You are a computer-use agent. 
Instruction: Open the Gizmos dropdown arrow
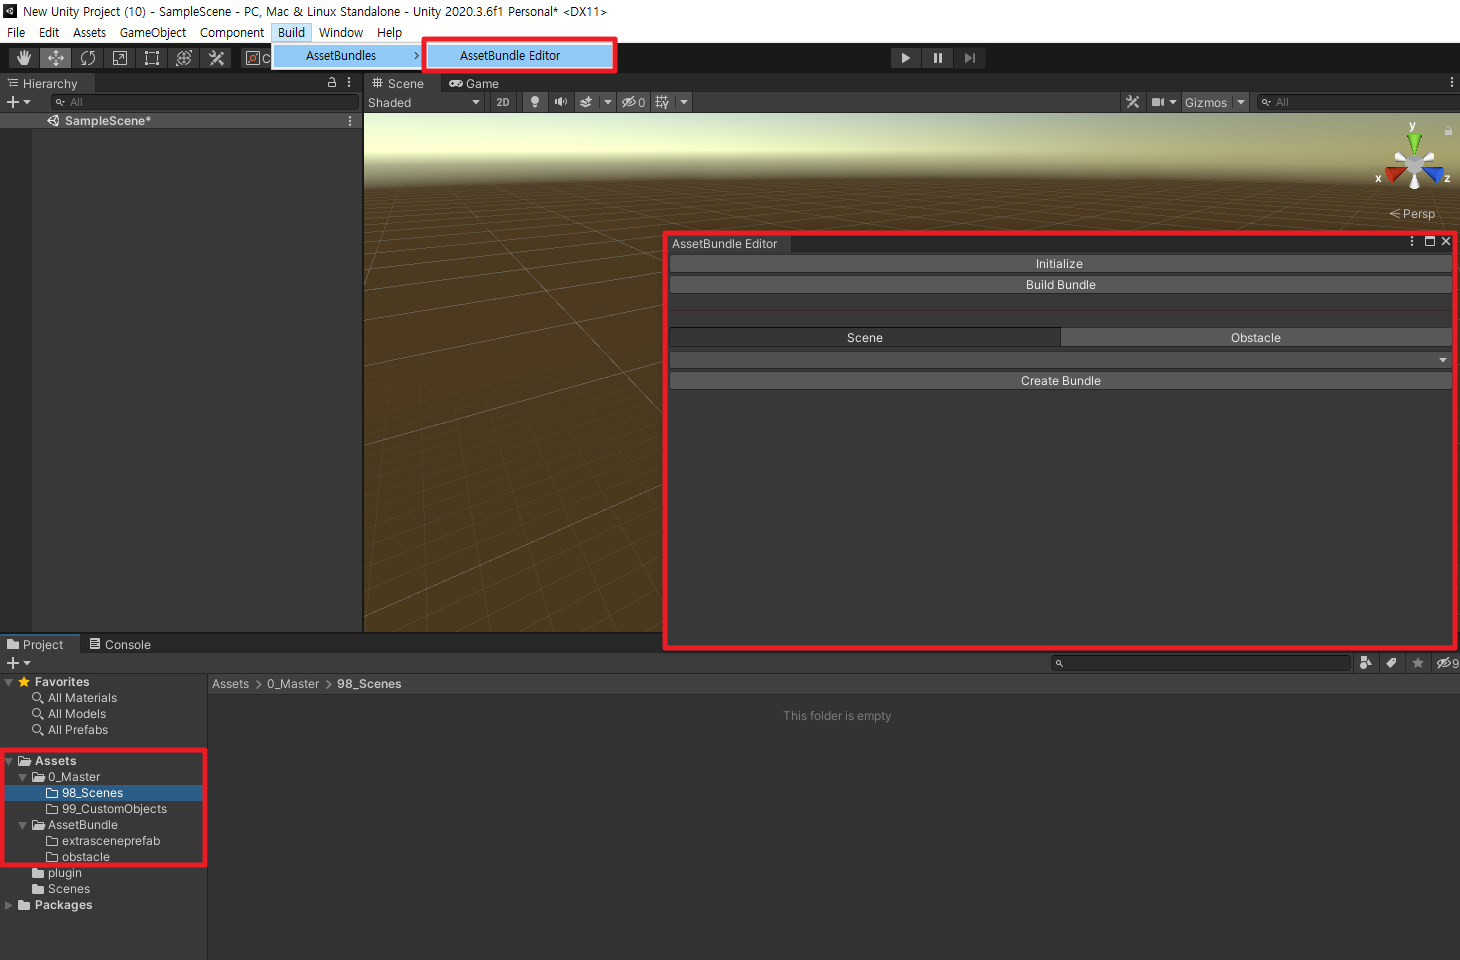pos(1241,102)
